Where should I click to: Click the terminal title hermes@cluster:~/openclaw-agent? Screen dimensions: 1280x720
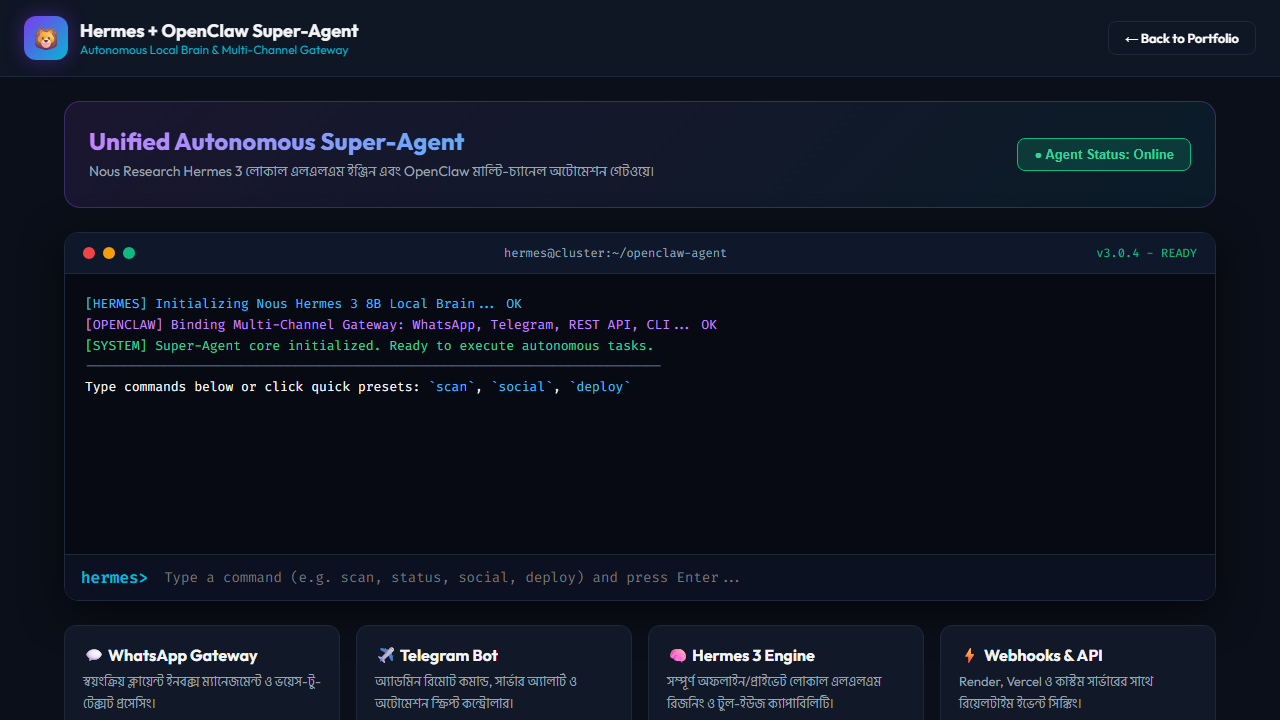[x=615, y=253]
